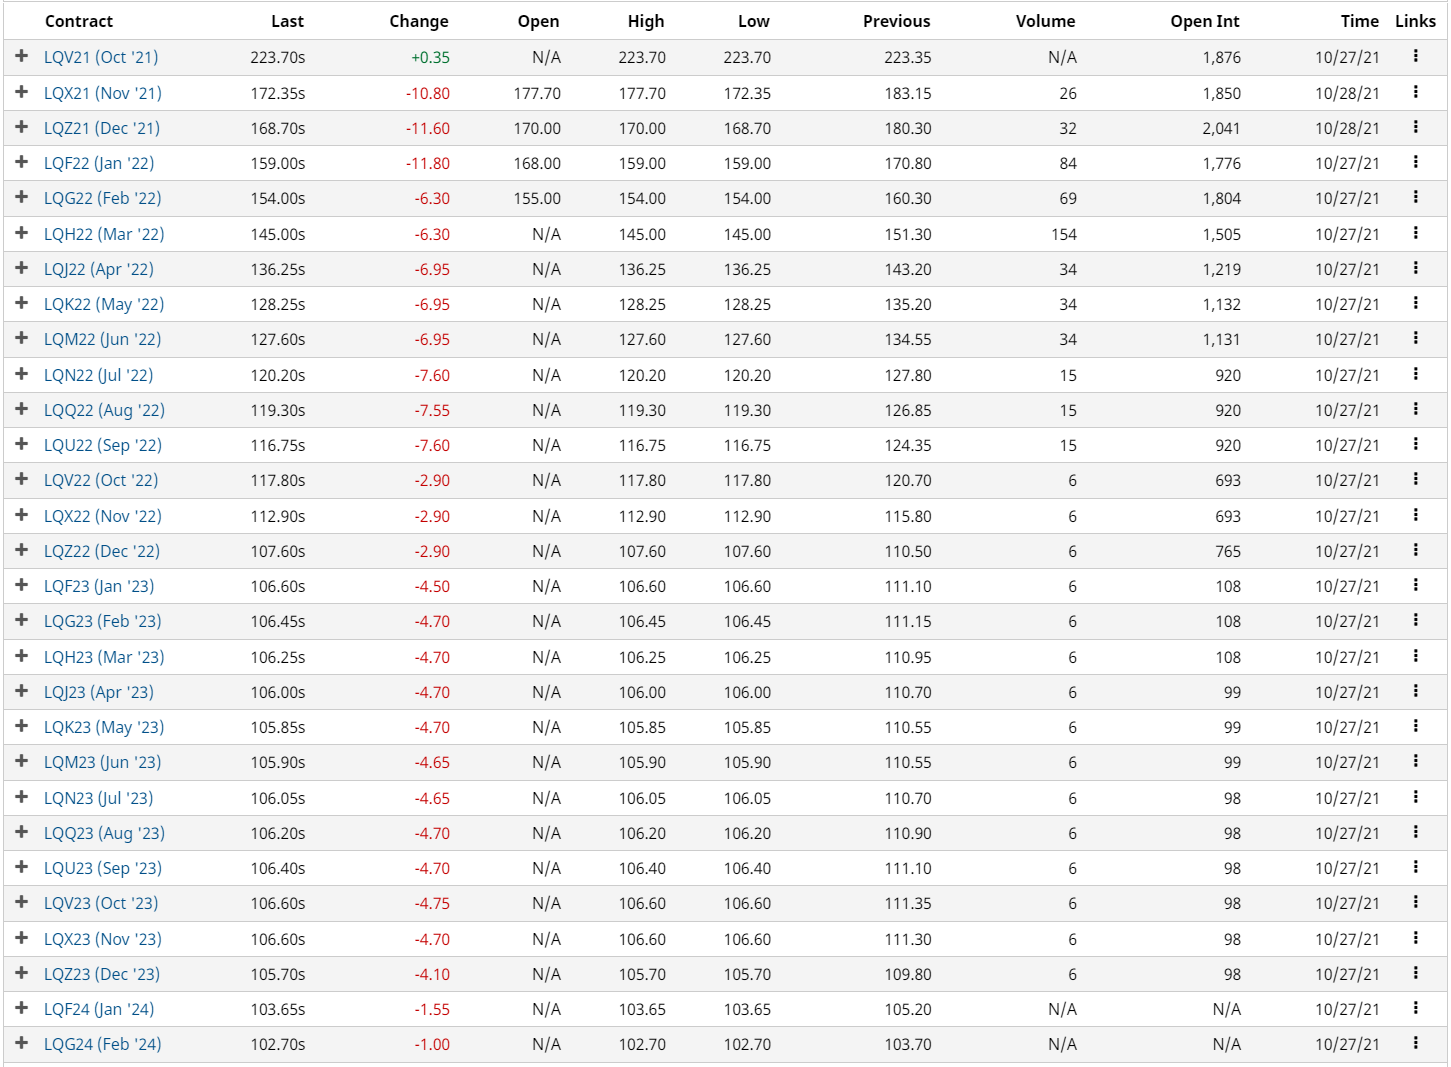The width and height of the screenshot is (1451, 1067).
Task: Expand the LQF24 (Jan '24) row
Action: [22, 1008]
